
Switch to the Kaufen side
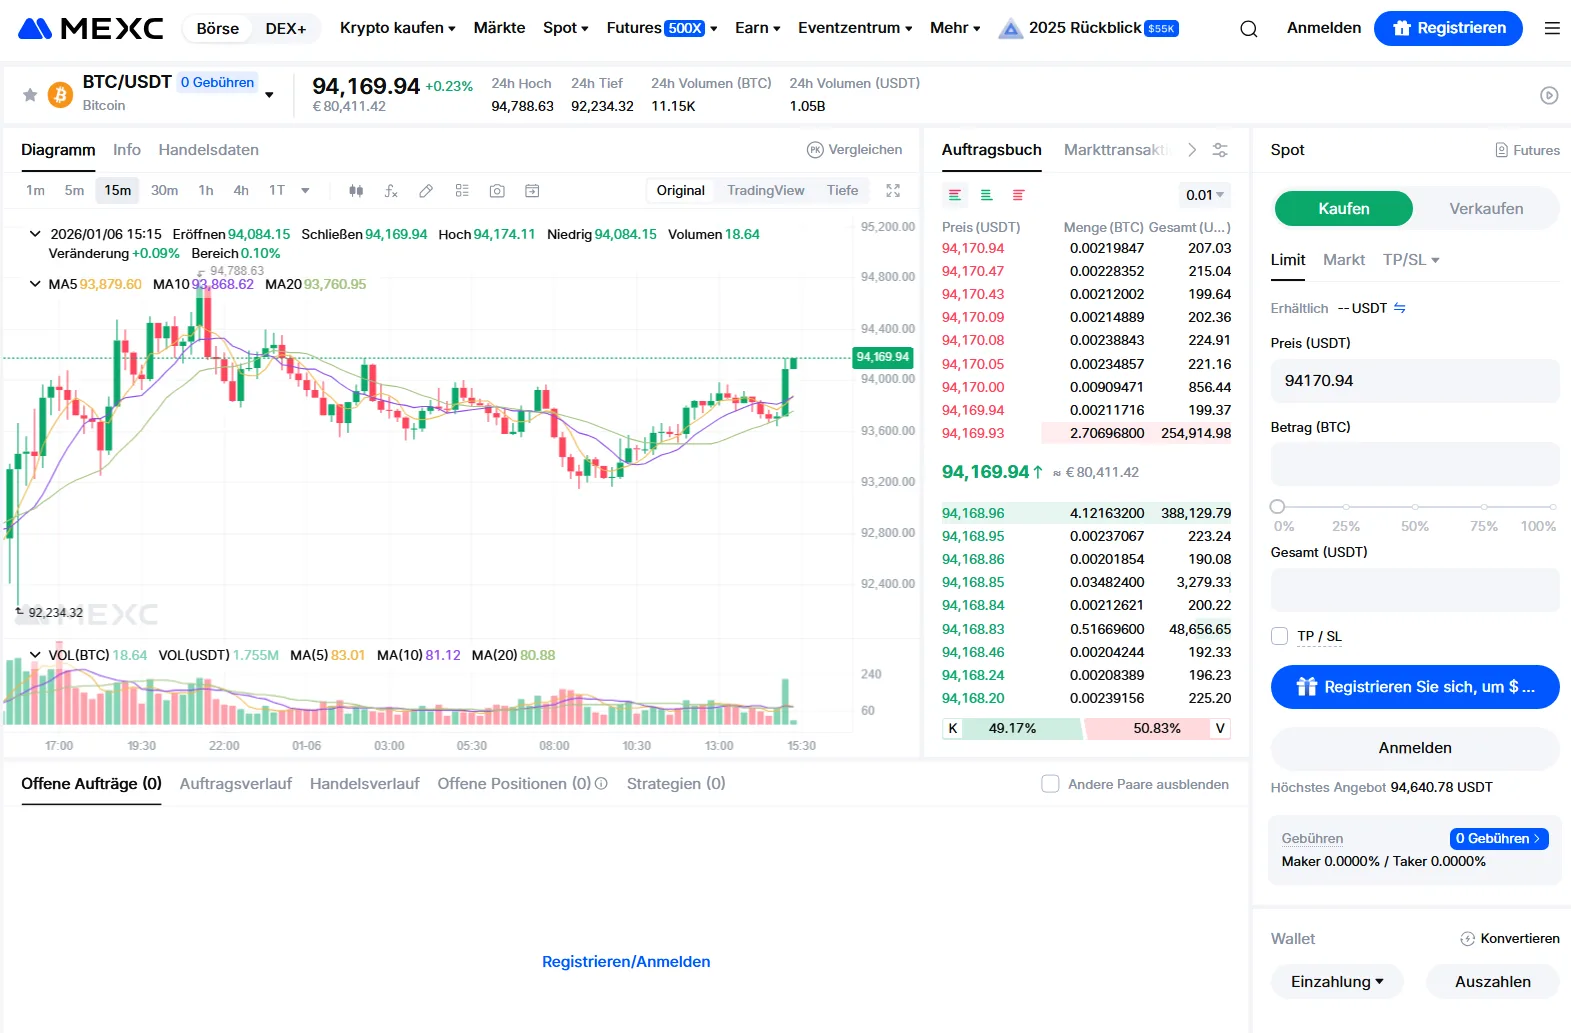pos(1343,209)
